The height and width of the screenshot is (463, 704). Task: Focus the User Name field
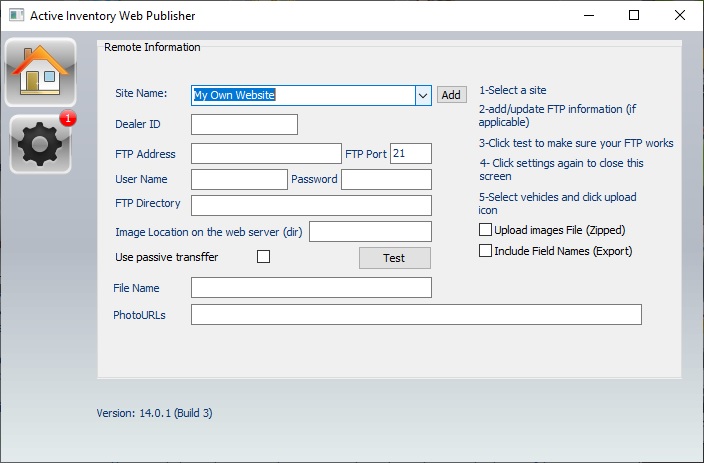pos(239,179)
